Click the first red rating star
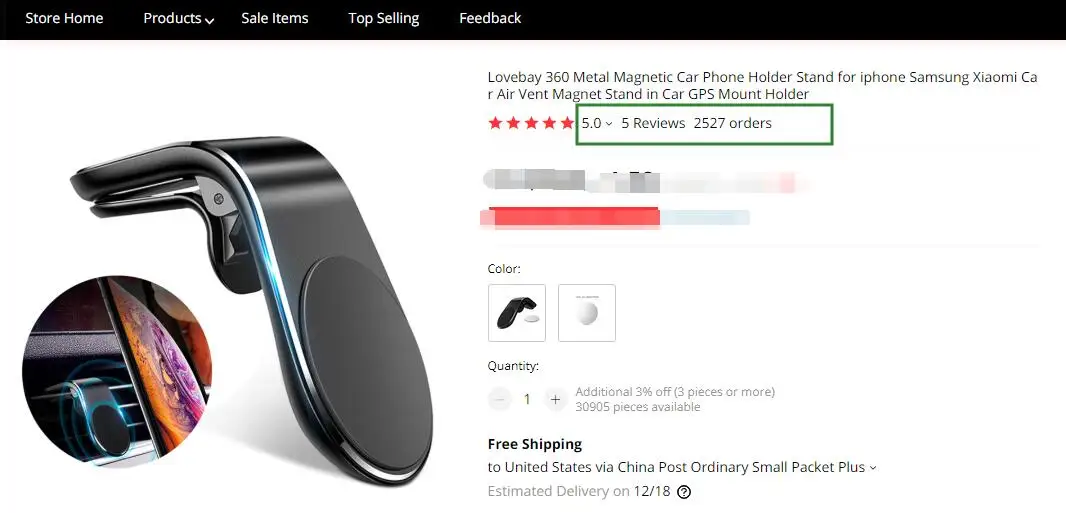This screenshot has height=513, width=1066. click(495, 123)
